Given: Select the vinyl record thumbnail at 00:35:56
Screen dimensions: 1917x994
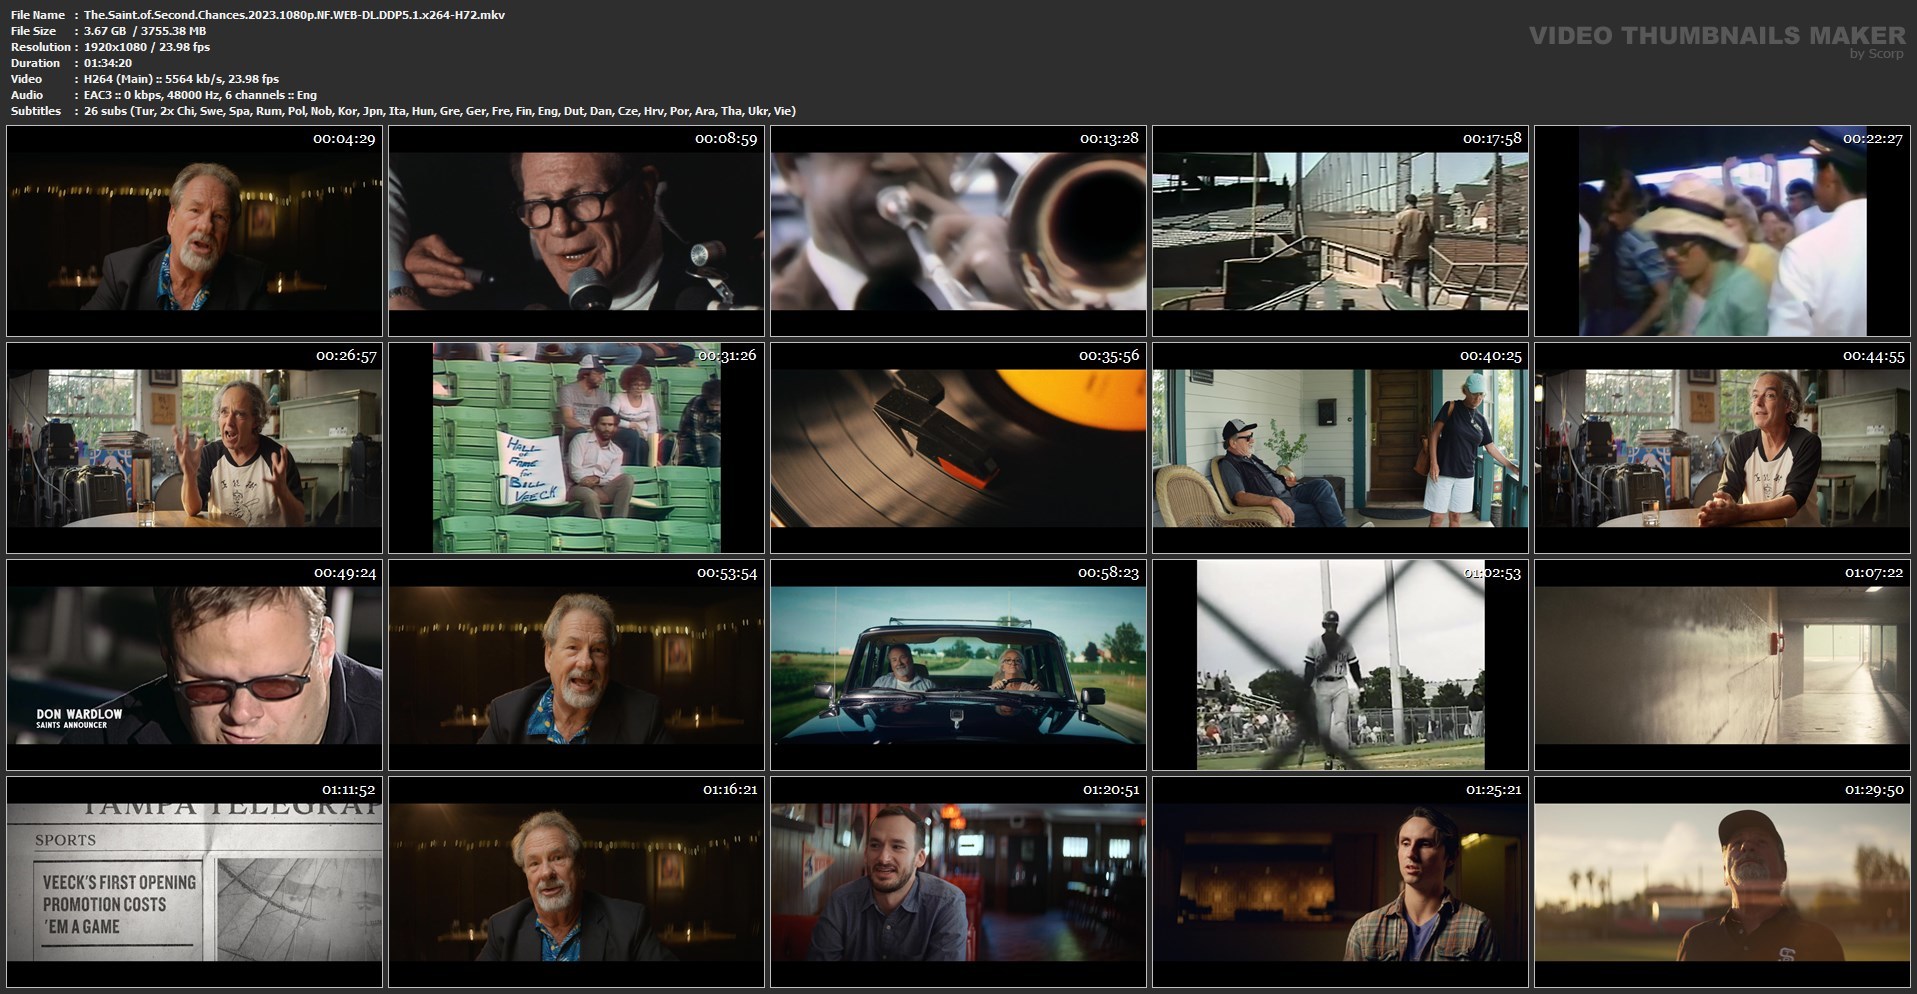Looking at the screenshot, I should [959, 448].
